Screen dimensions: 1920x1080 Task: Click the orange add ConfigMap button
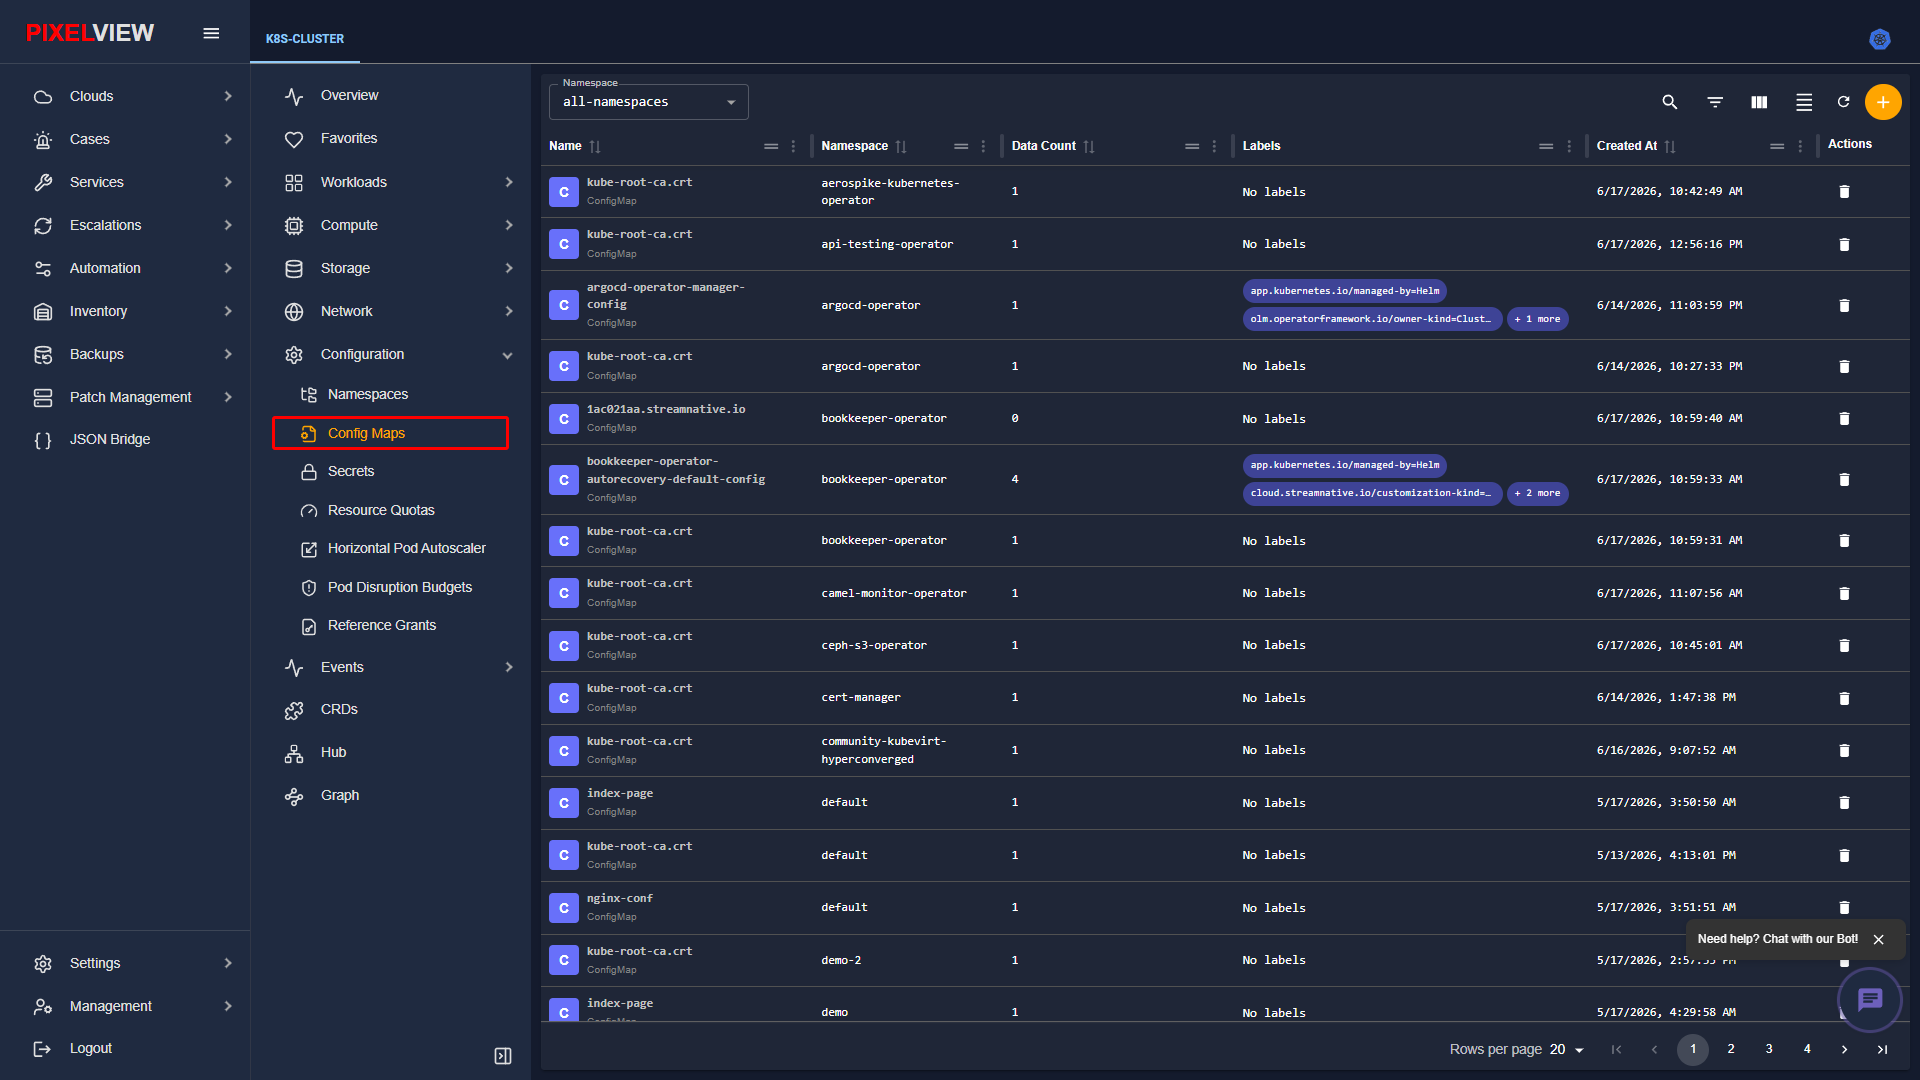coord(1883,102)
